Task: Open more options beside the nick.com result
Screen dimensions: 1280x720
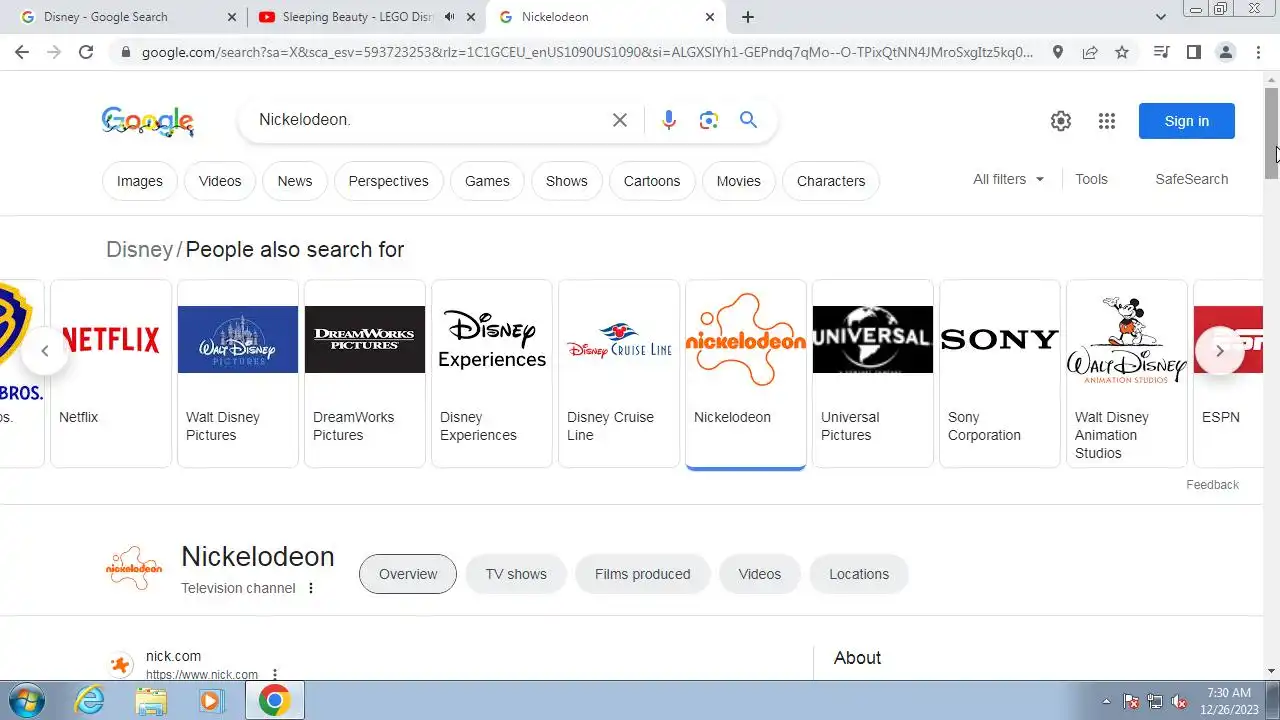Action: pyautogui.click(x=275, y=675)
